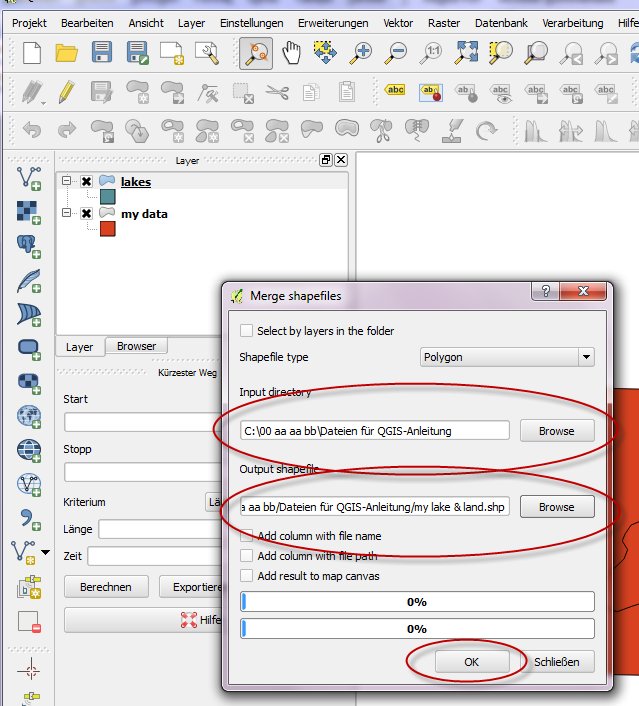The image size is (639, 706).
Task: Click the Add Raster Layer icon
Action: pyautogui.click(x=28, y=212)
